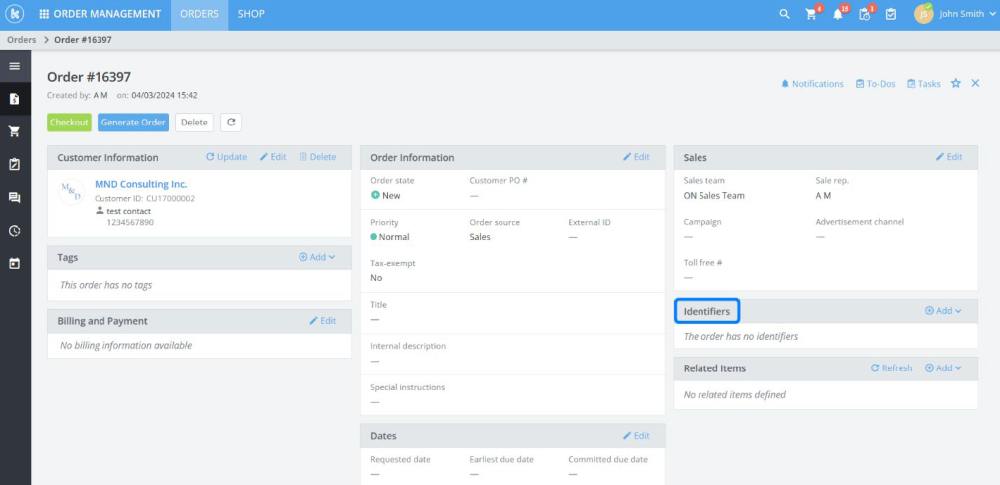
Task: Open the Identifiers Add dropdown
Action: tap(943, 311)
